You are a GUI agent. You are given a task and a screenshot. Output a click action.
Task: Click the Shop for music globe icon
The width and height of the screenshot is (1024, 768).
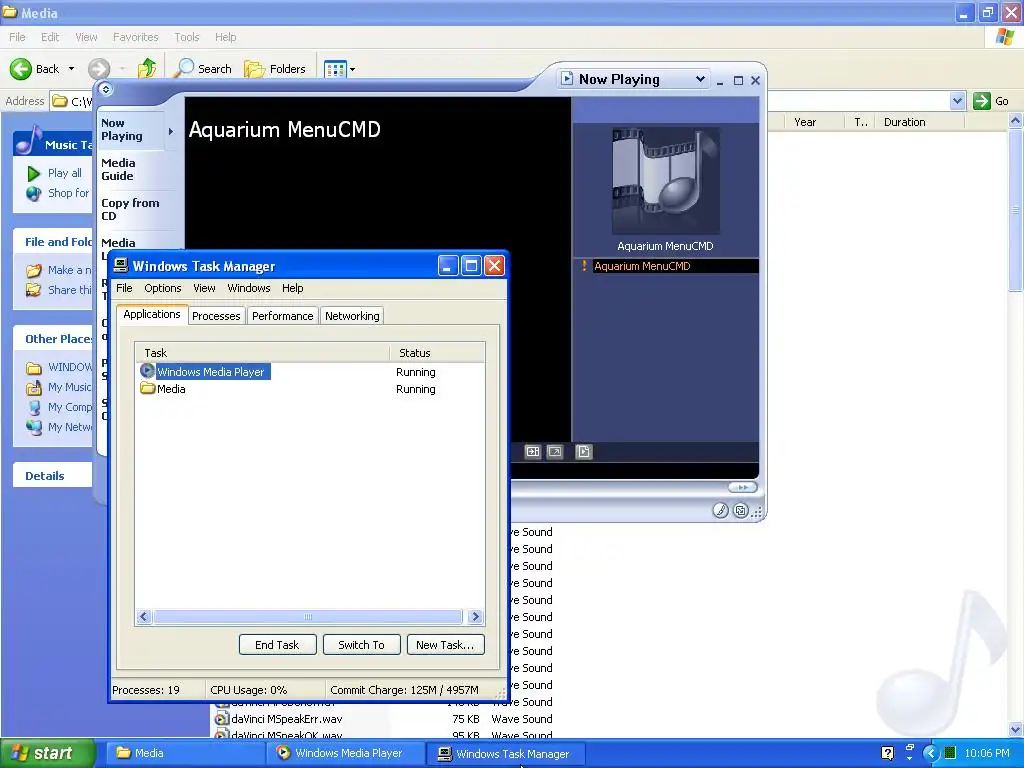coord(34,193)
